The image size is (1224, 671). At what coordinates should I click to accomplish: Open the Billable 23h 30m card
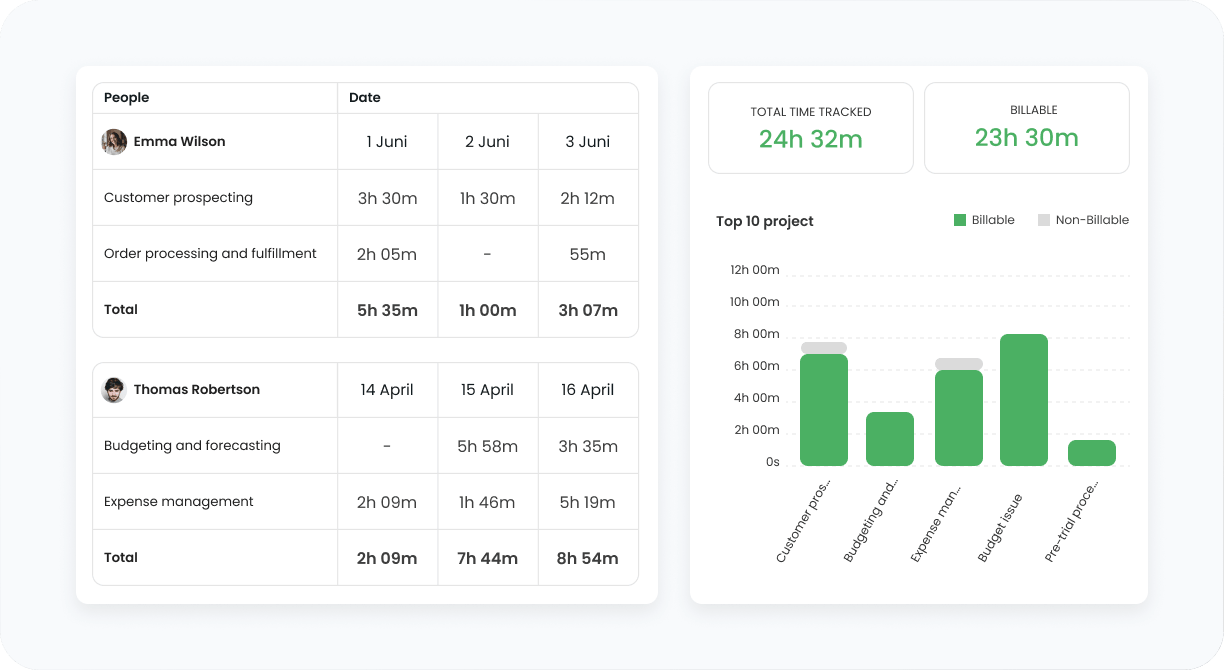pos(1027,128)
